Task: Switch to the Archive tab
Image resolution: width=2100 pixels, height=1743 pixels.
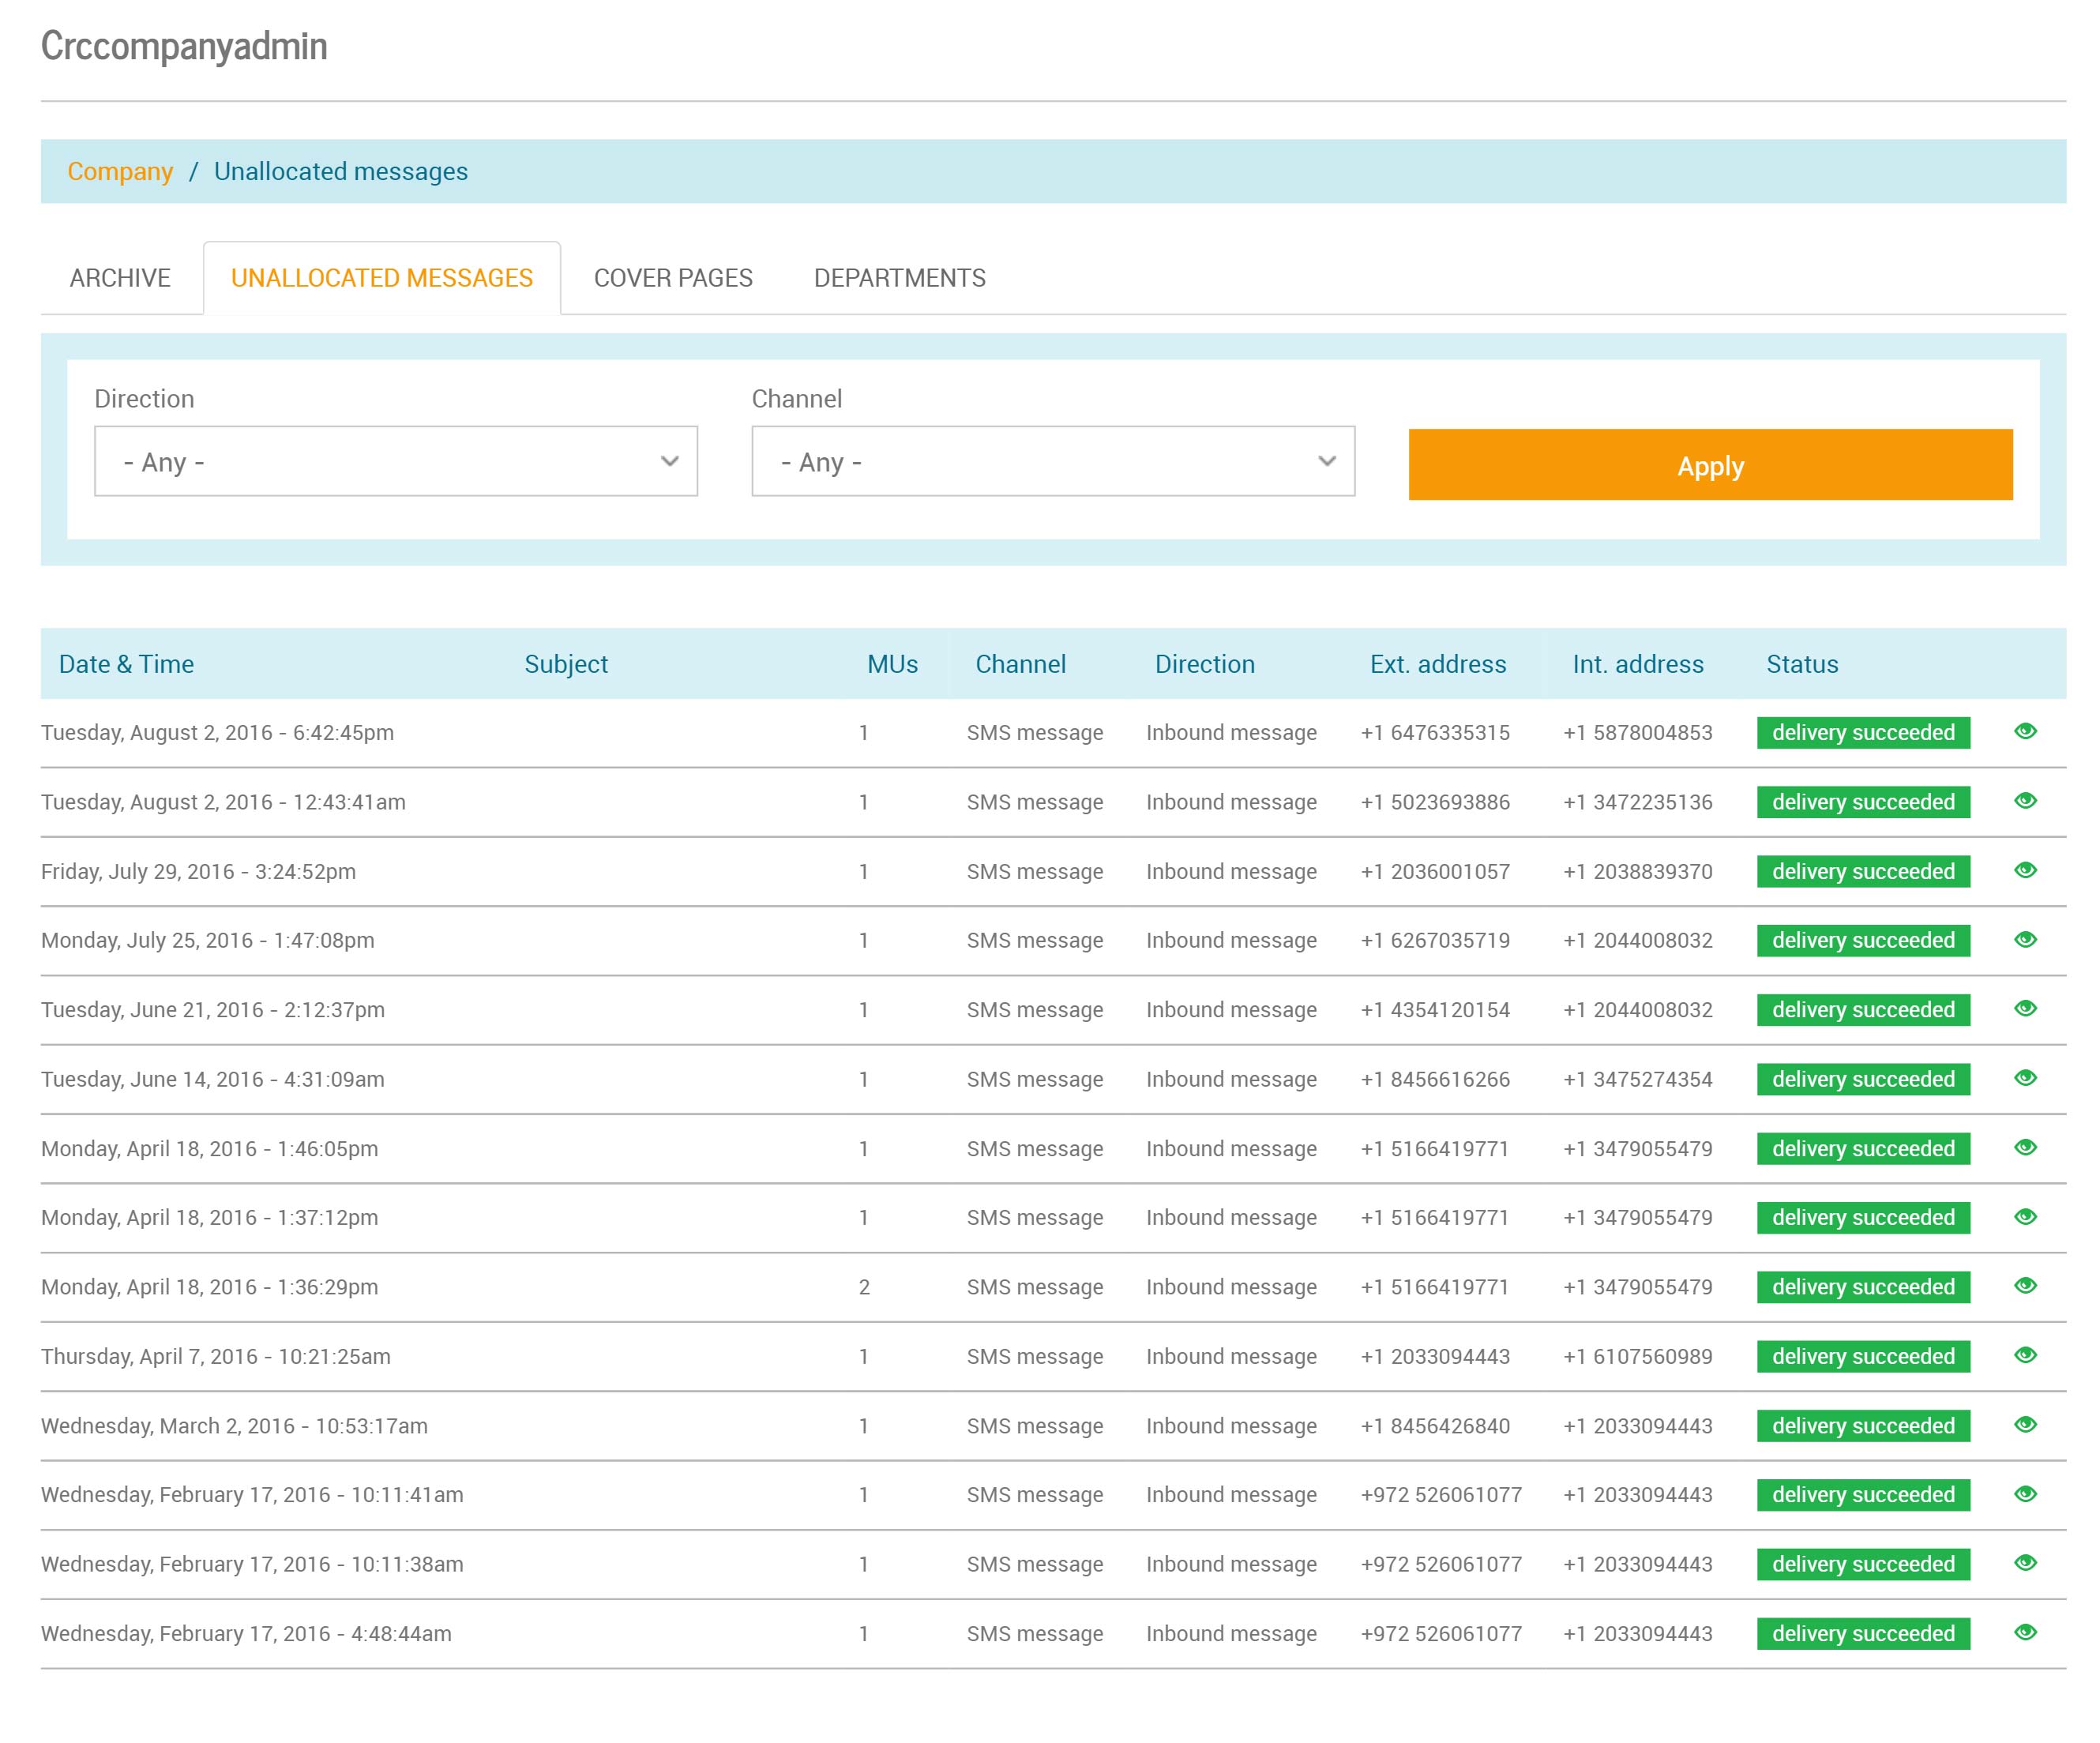Action: pyautogui.click(x=120, y=278)
